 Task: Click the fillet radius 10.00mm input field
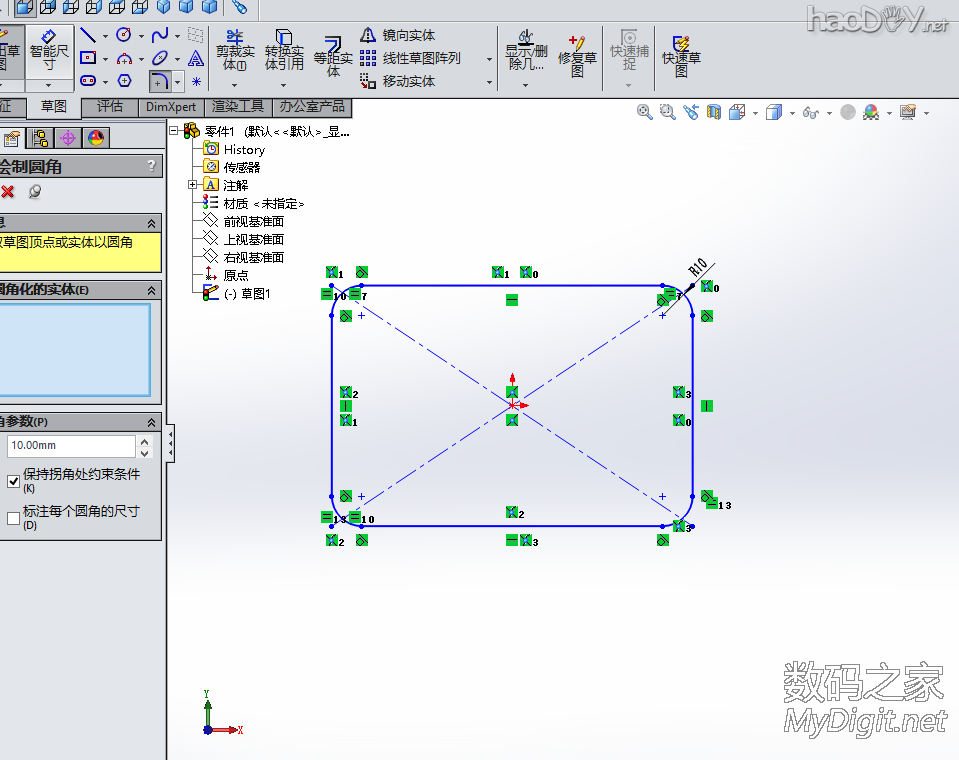tap(70, 446)
